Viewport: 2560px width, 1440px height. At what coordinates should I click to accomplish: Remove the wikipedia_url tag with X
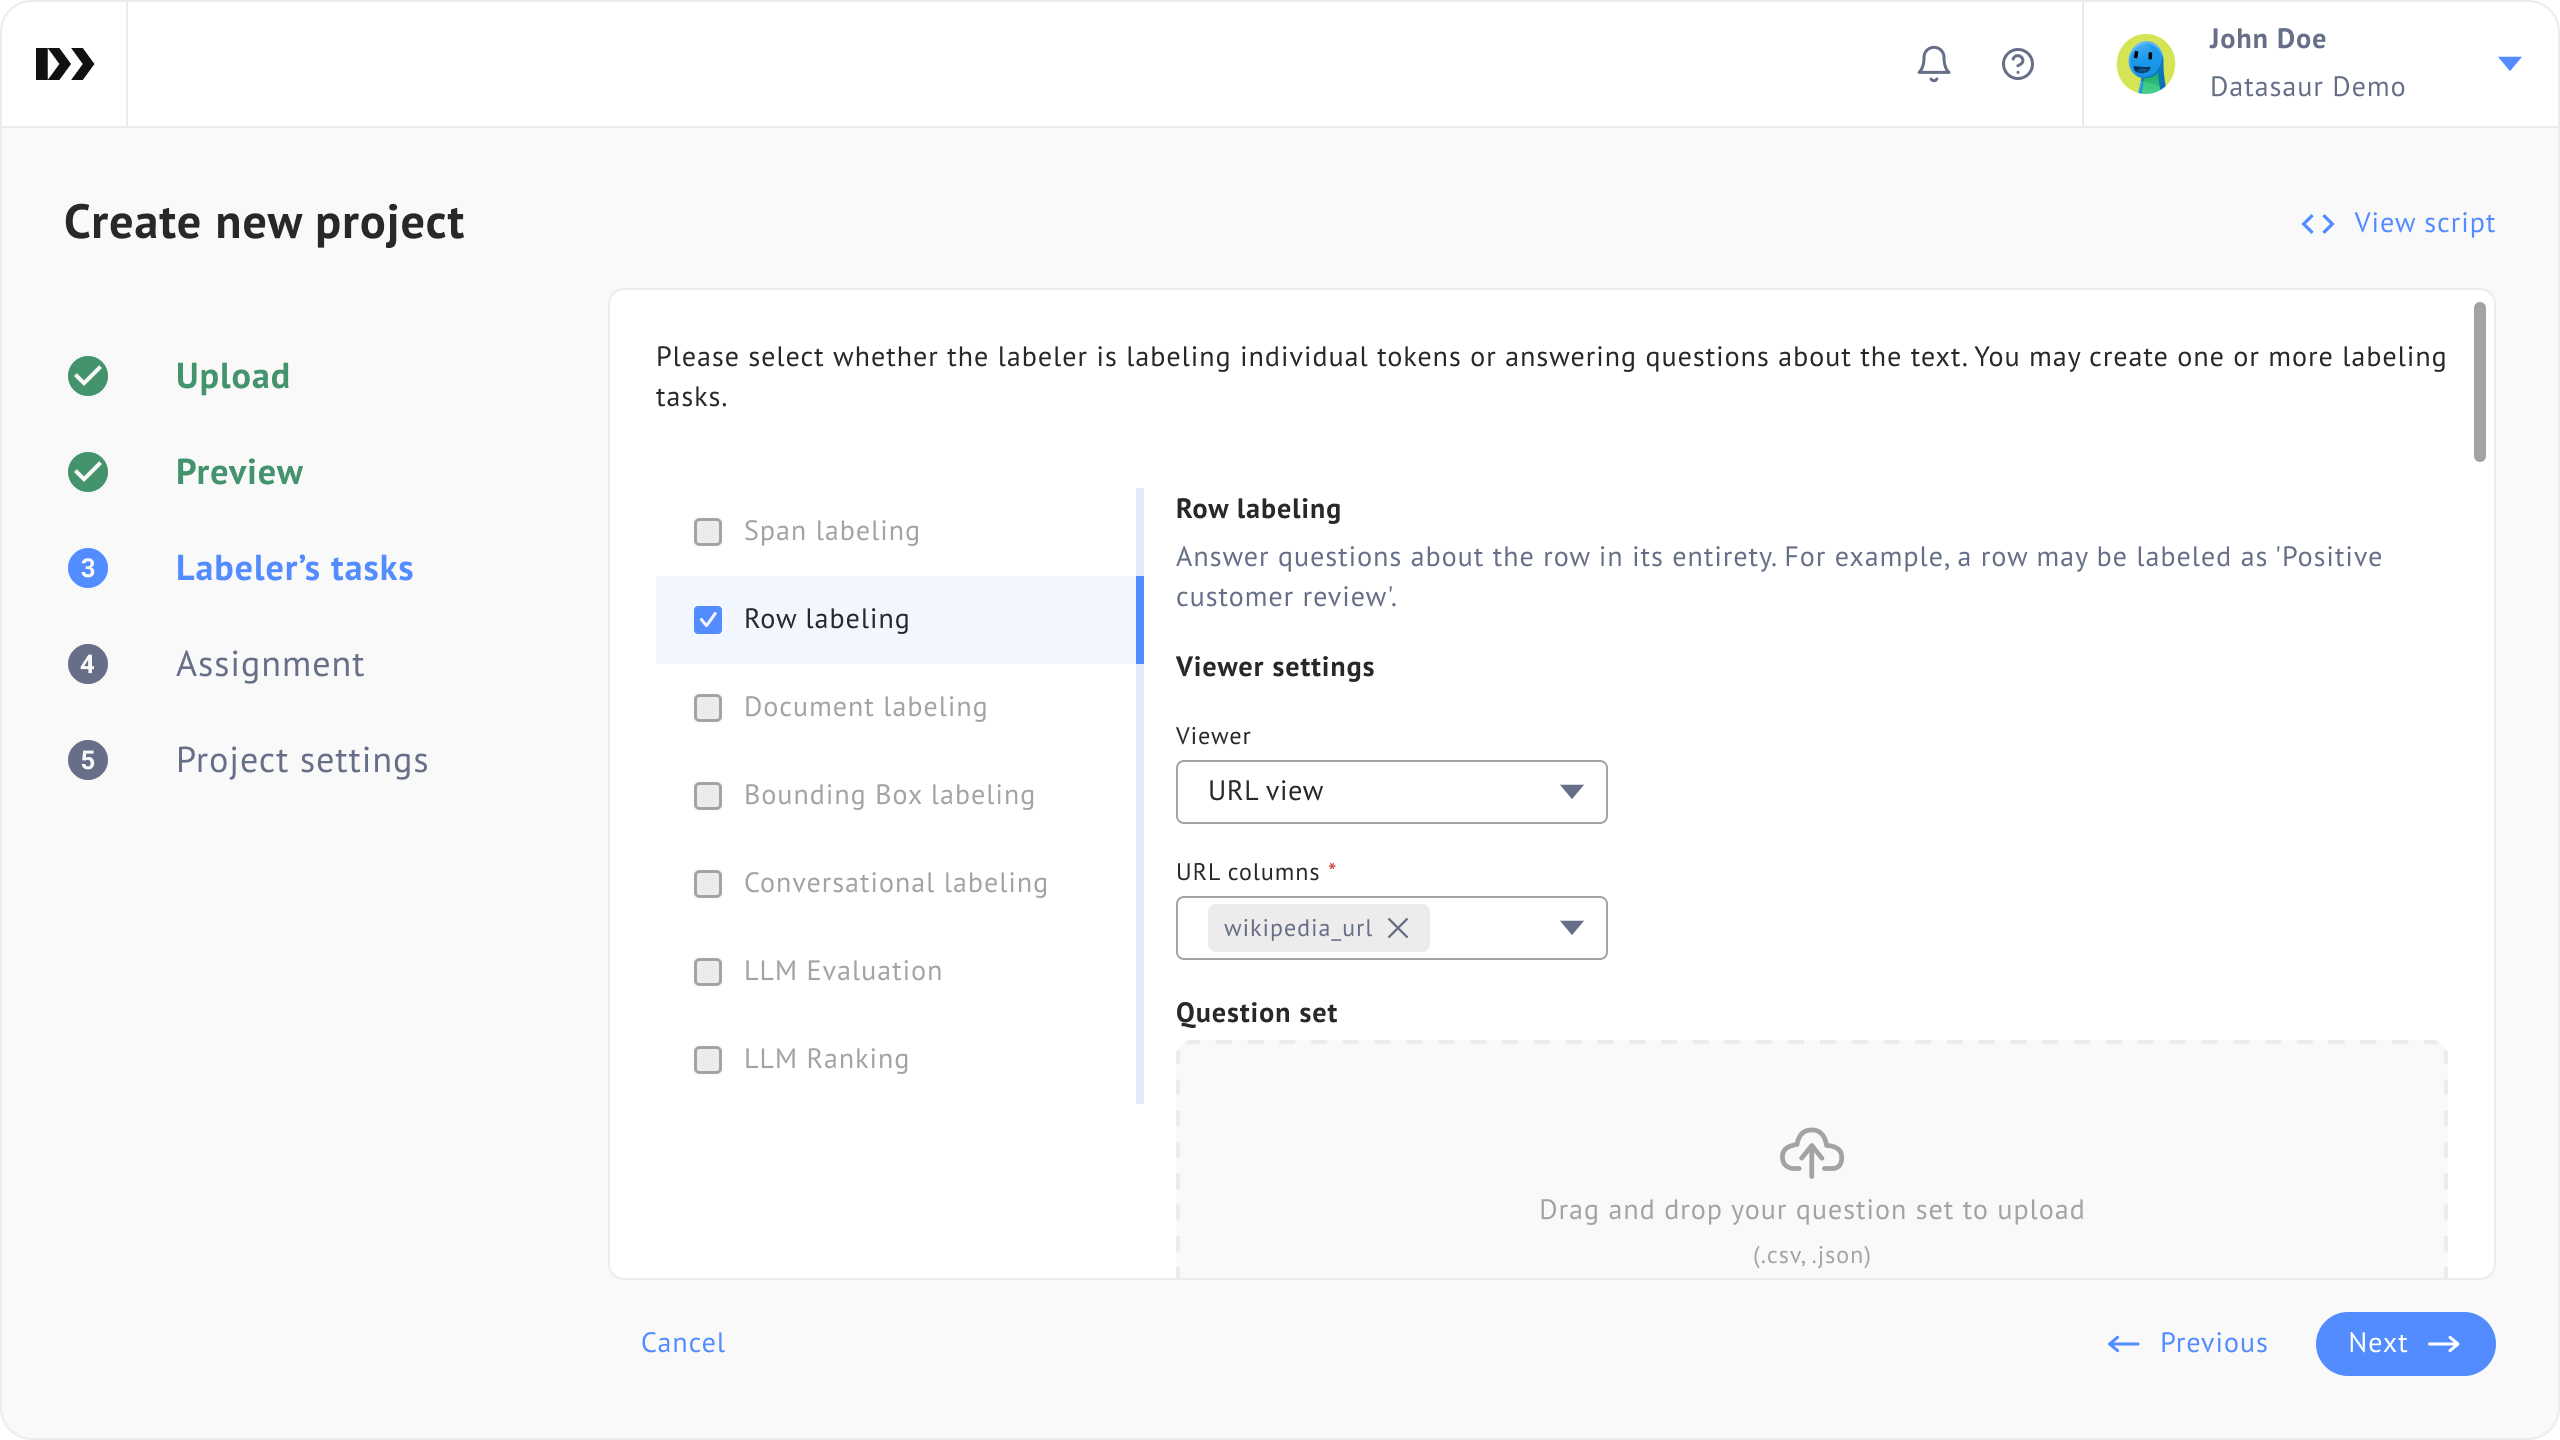click(x=1398, y=928)
